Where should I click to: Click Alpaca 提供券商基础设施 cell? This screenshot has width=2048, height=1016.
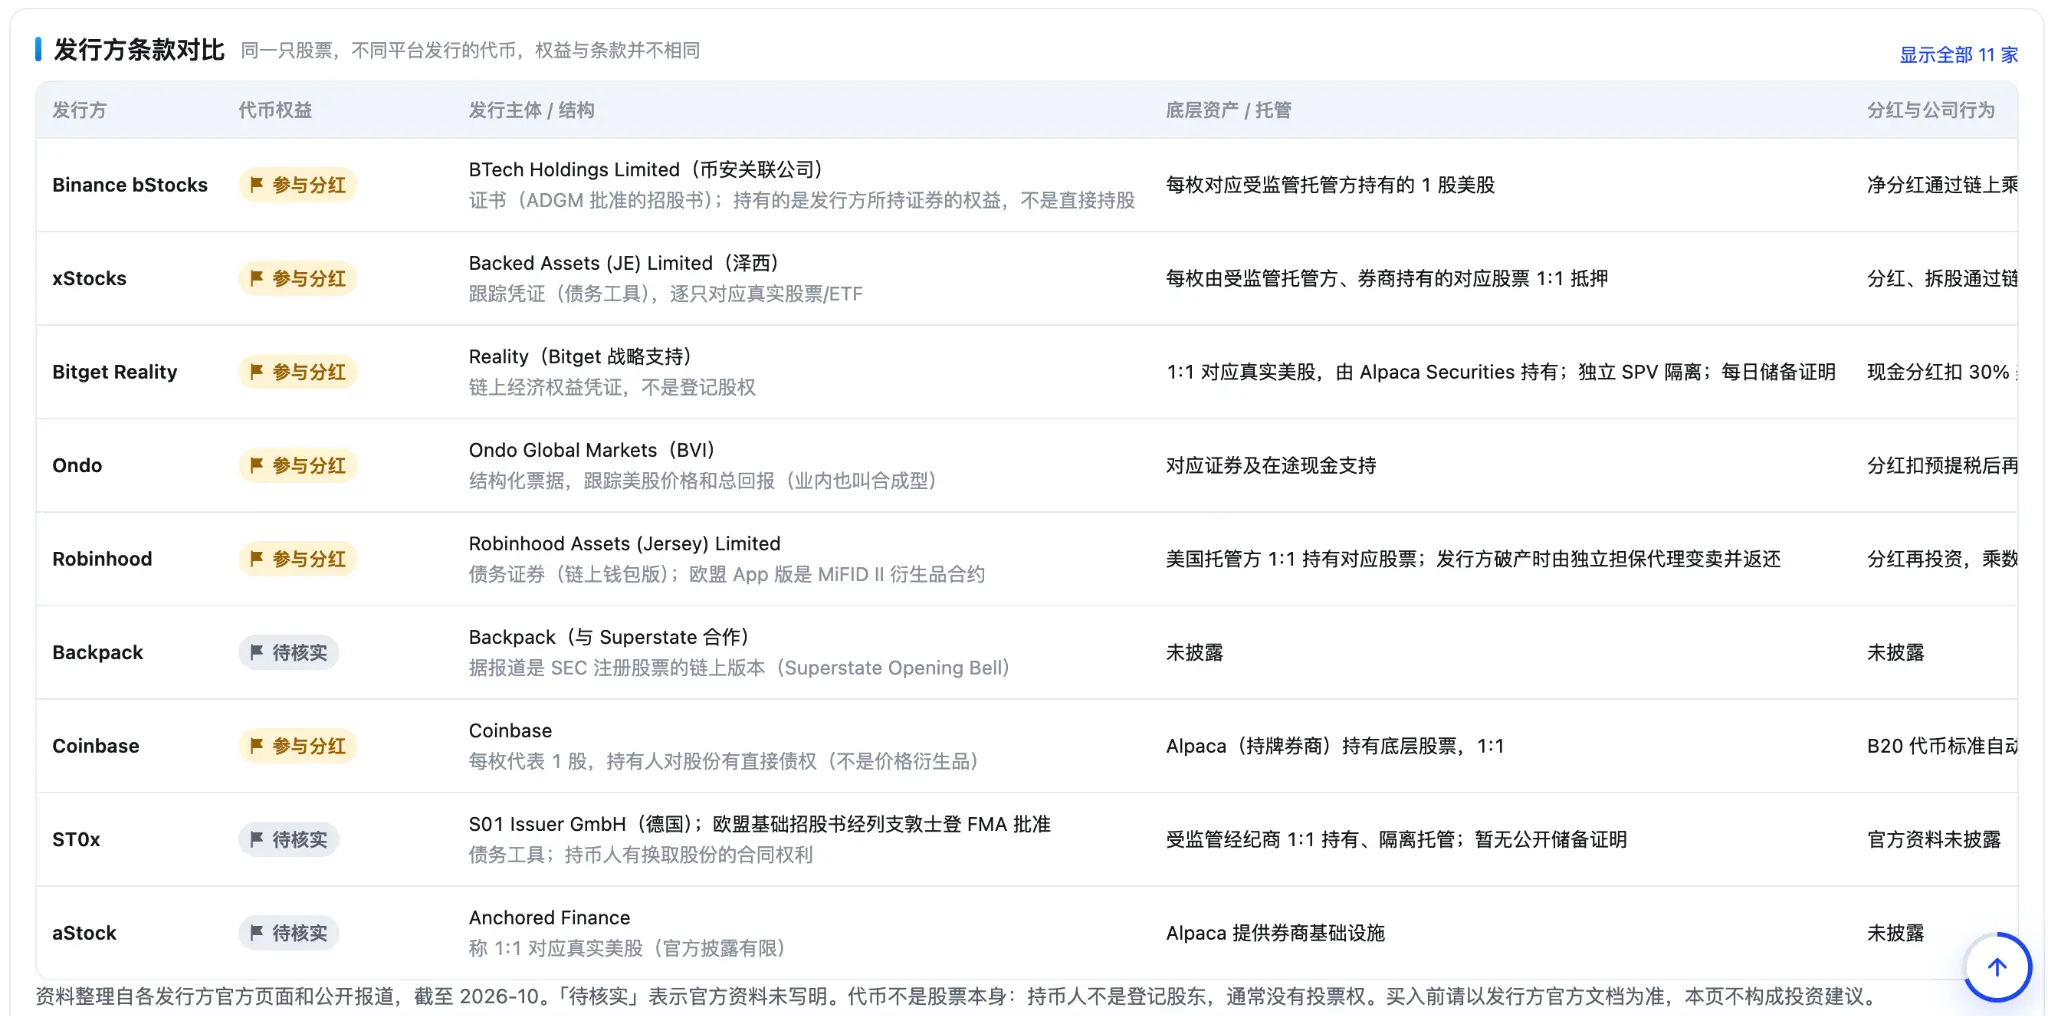1275,933
